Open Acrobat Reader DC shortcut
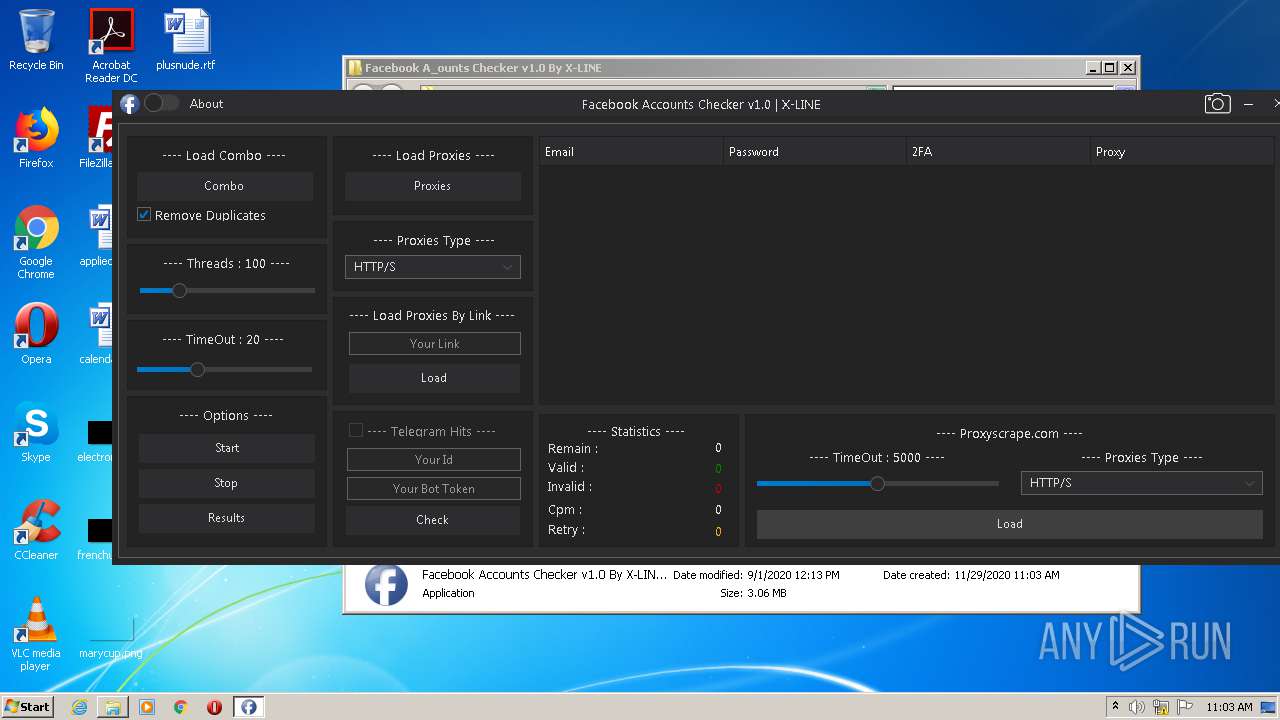The image size is (1280, 720). 111,45
